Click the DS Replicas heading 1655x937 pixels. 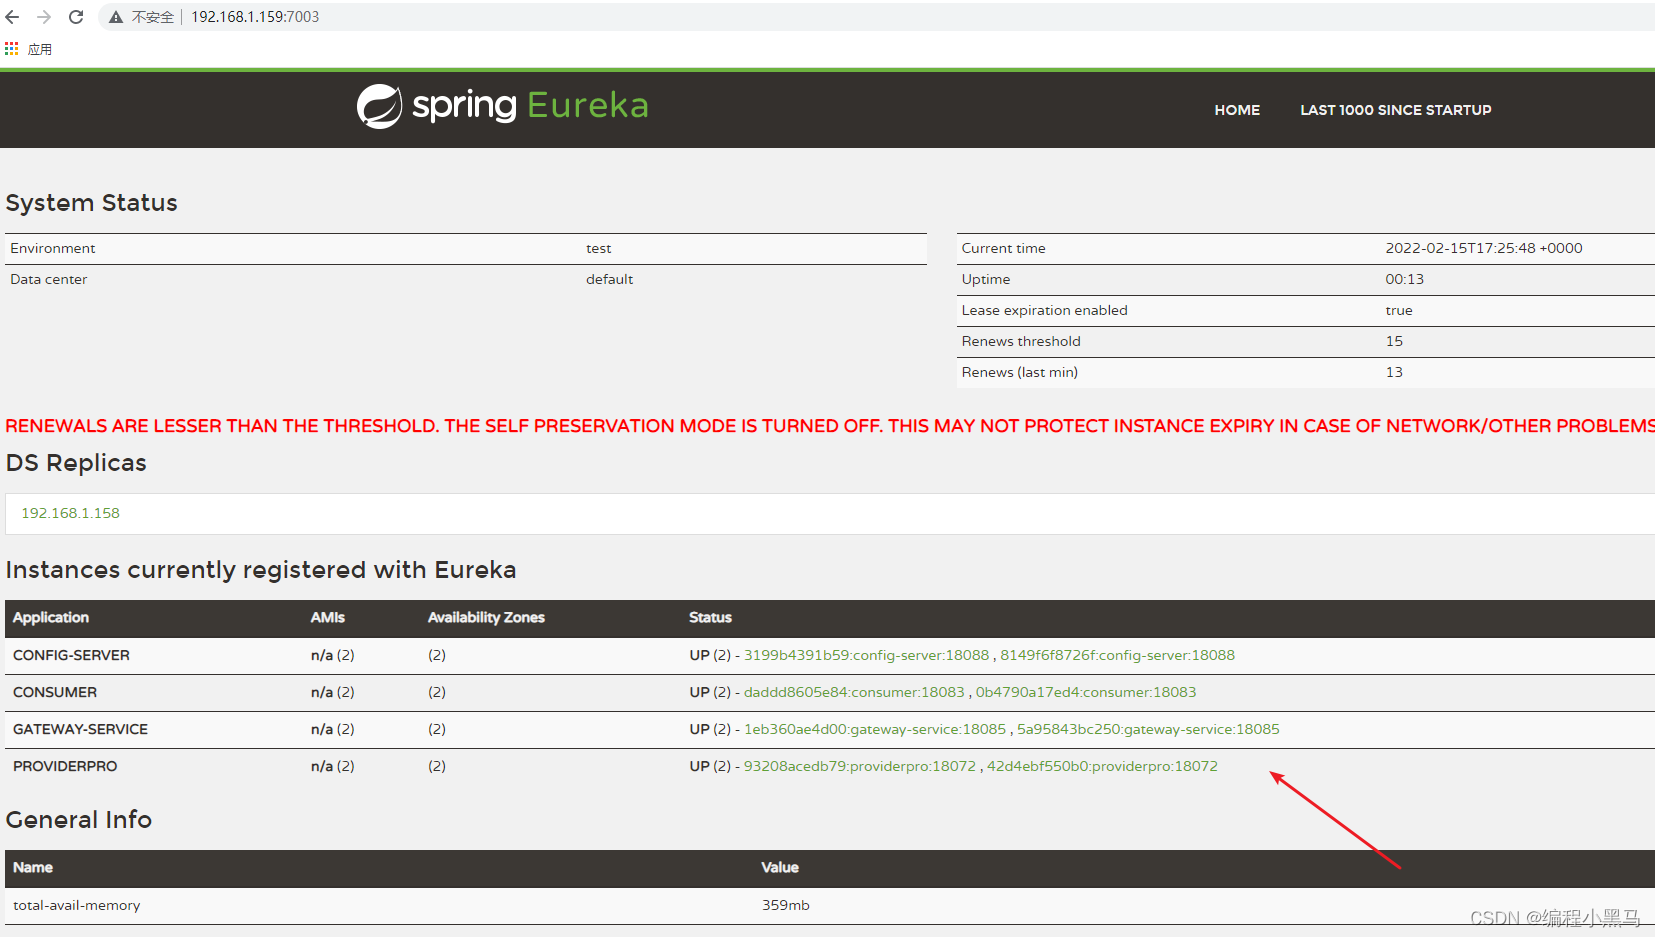(x=76, y=463)
